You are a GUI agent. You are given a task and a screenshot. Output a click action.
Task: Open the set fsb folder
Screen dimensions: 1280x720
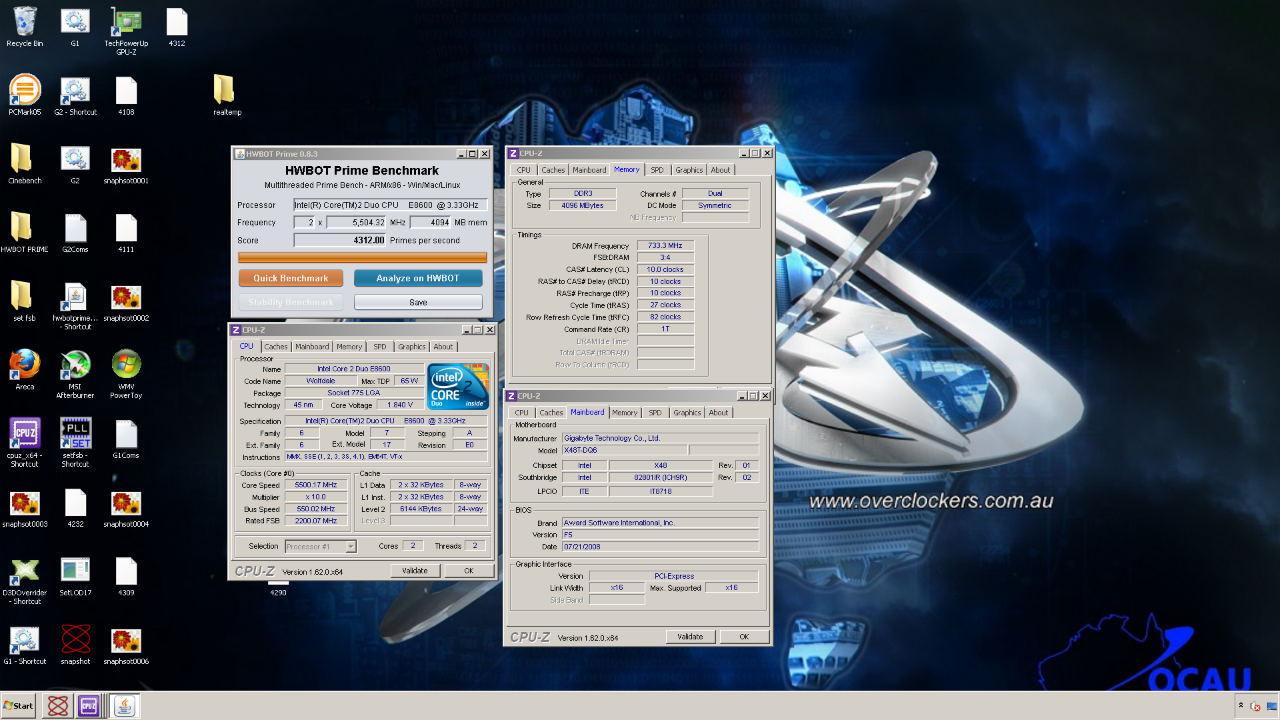pyautogui.click(x=25, y=302)
